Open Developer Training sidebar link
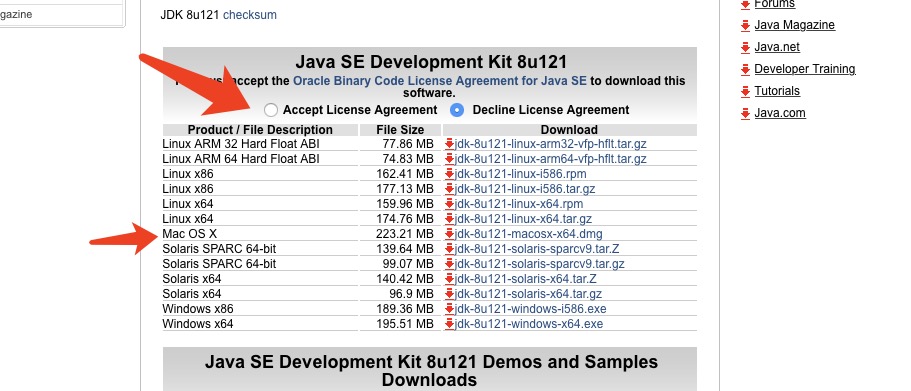The width and height of the screenshot is (911, 391). (805, 69)
